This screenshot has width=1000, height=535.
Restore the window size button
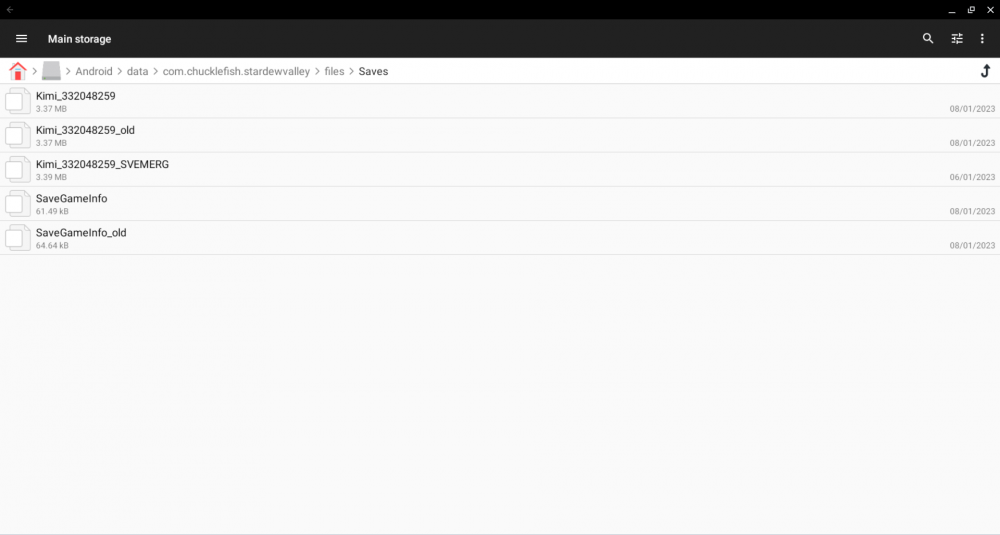[x=971, y=10]
